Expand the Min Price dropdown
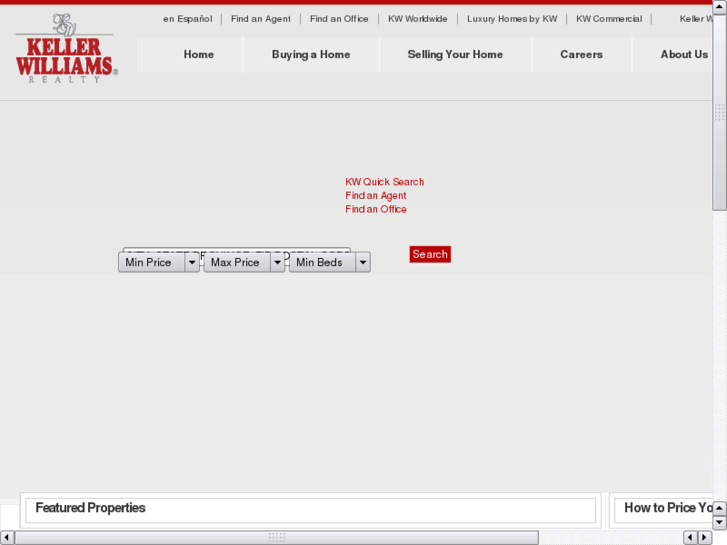 click(159, 263)
